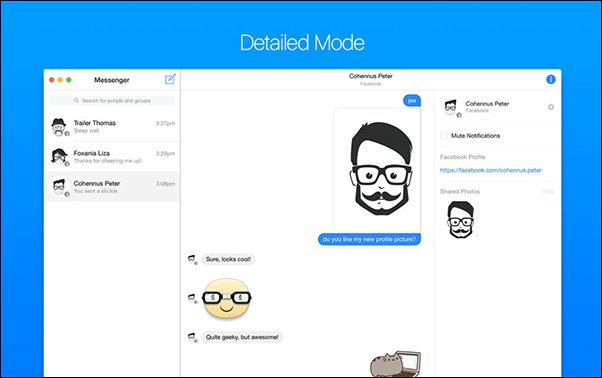Click the yellow glasses emoji sticker
The image size is (602, 378).
point(227,298)
